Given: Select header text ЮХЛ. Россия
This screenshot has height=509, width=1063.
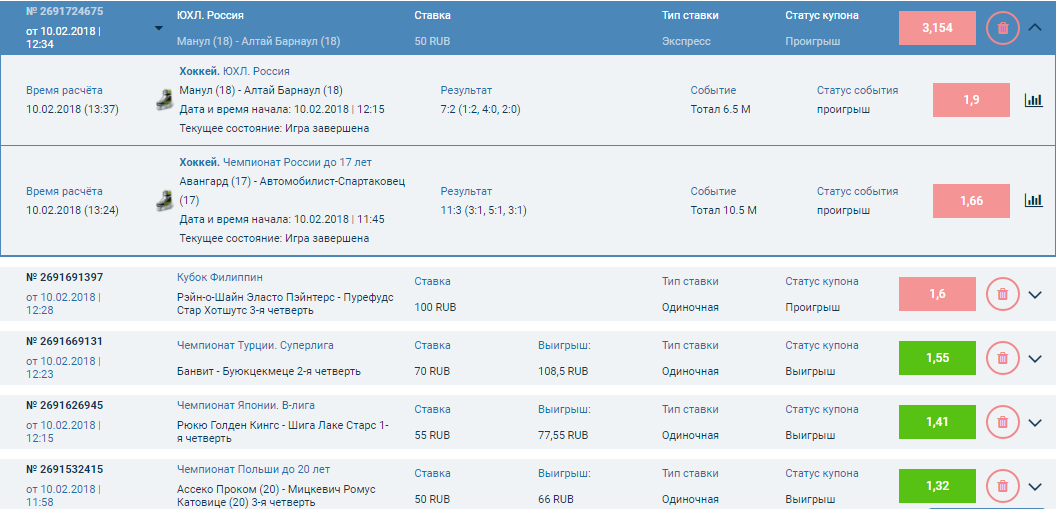Looking at the screenshot, I should pyautogui.click(x=210, y=15).
